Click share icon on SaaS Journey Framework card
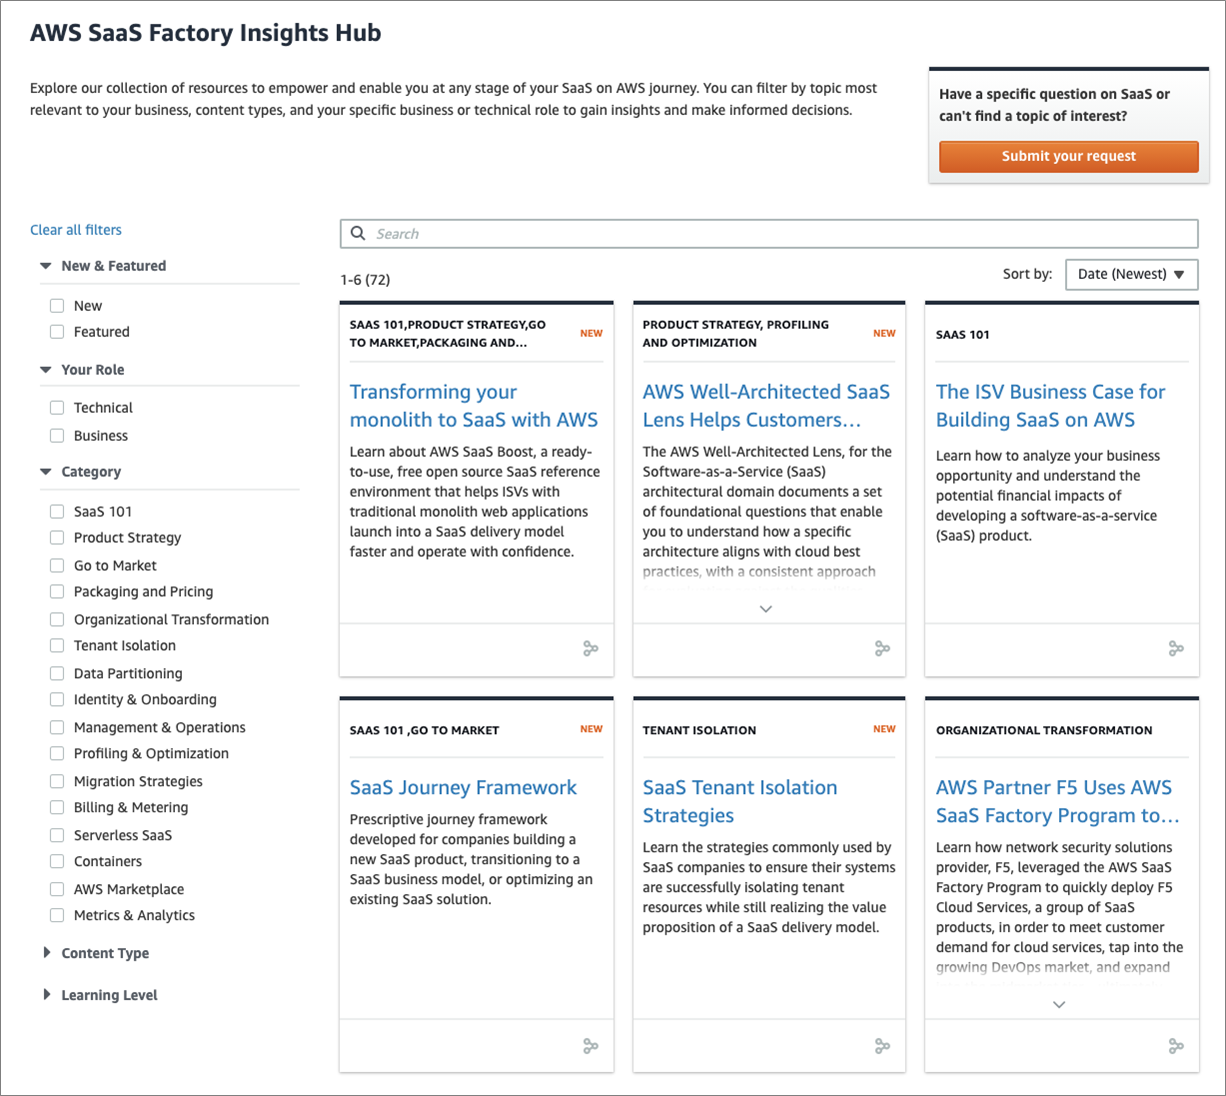 (x=590, y=1046)
